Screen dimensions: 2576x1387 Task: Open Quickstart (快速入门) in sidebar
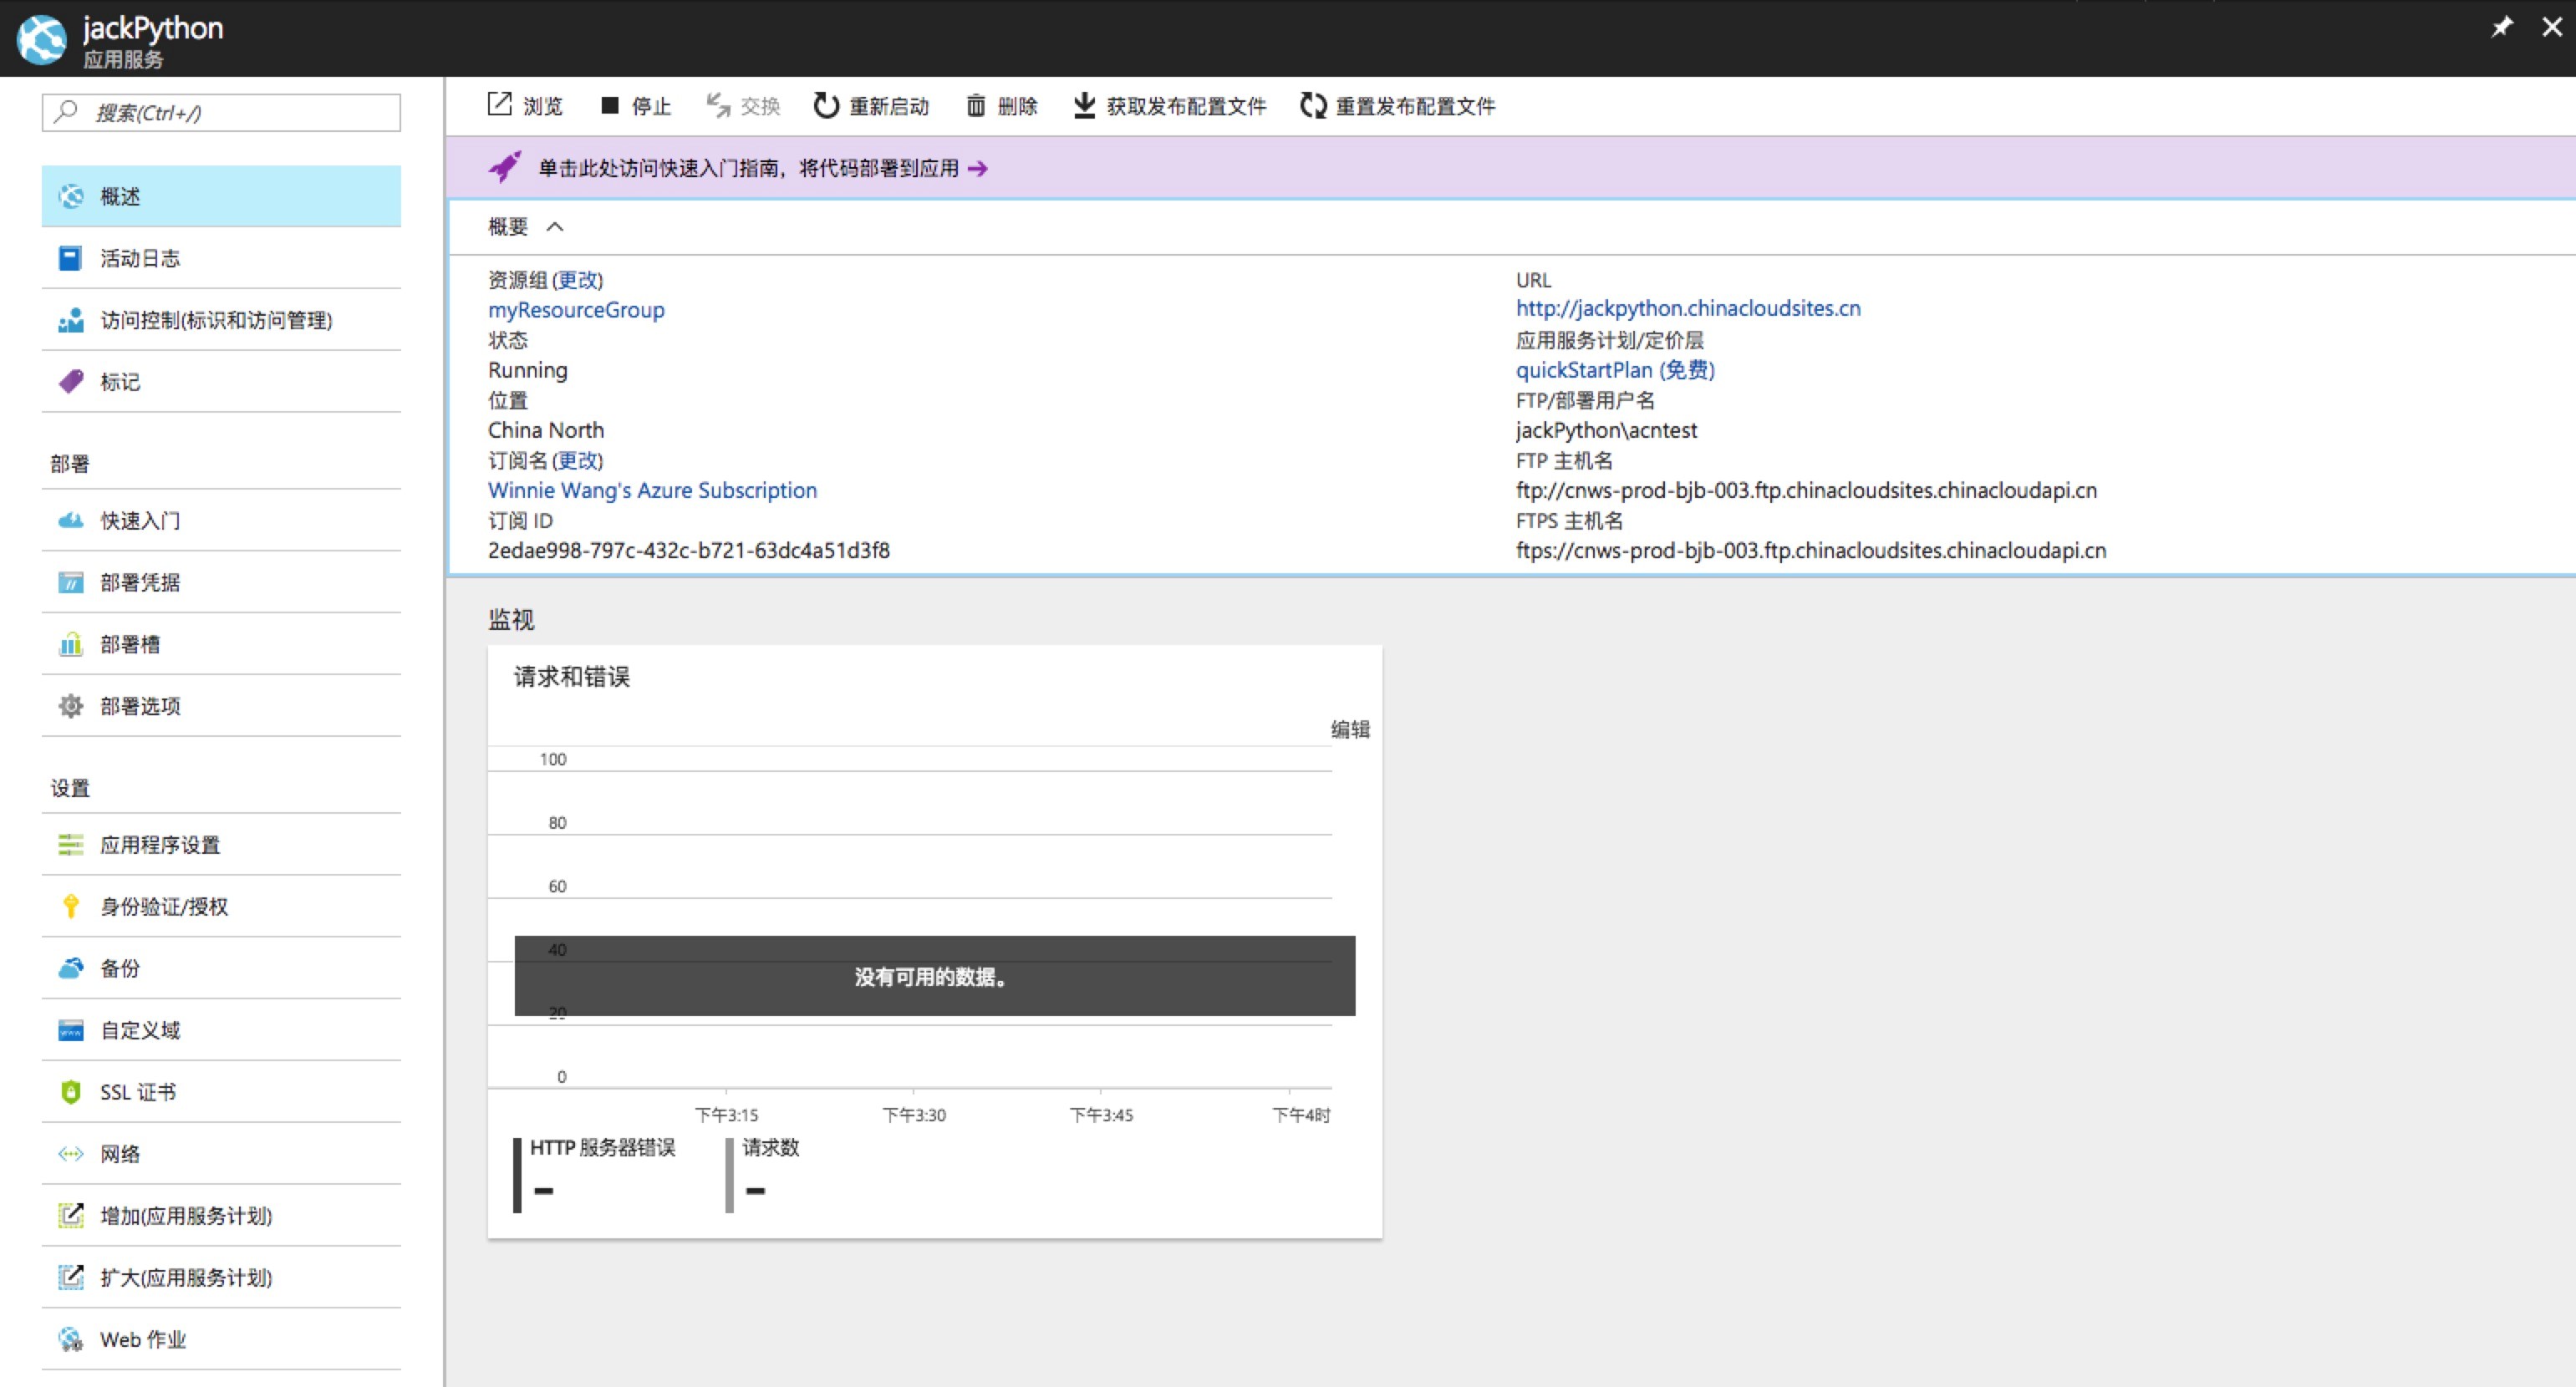pyautogui.click(x=221, y=520)
